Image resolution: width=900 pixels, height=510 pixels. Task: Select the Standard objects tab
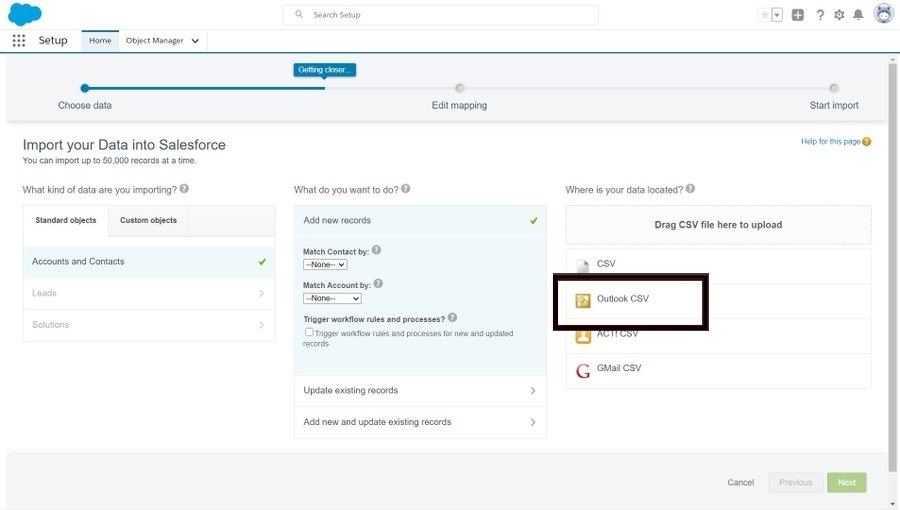[x=66, y=220]
